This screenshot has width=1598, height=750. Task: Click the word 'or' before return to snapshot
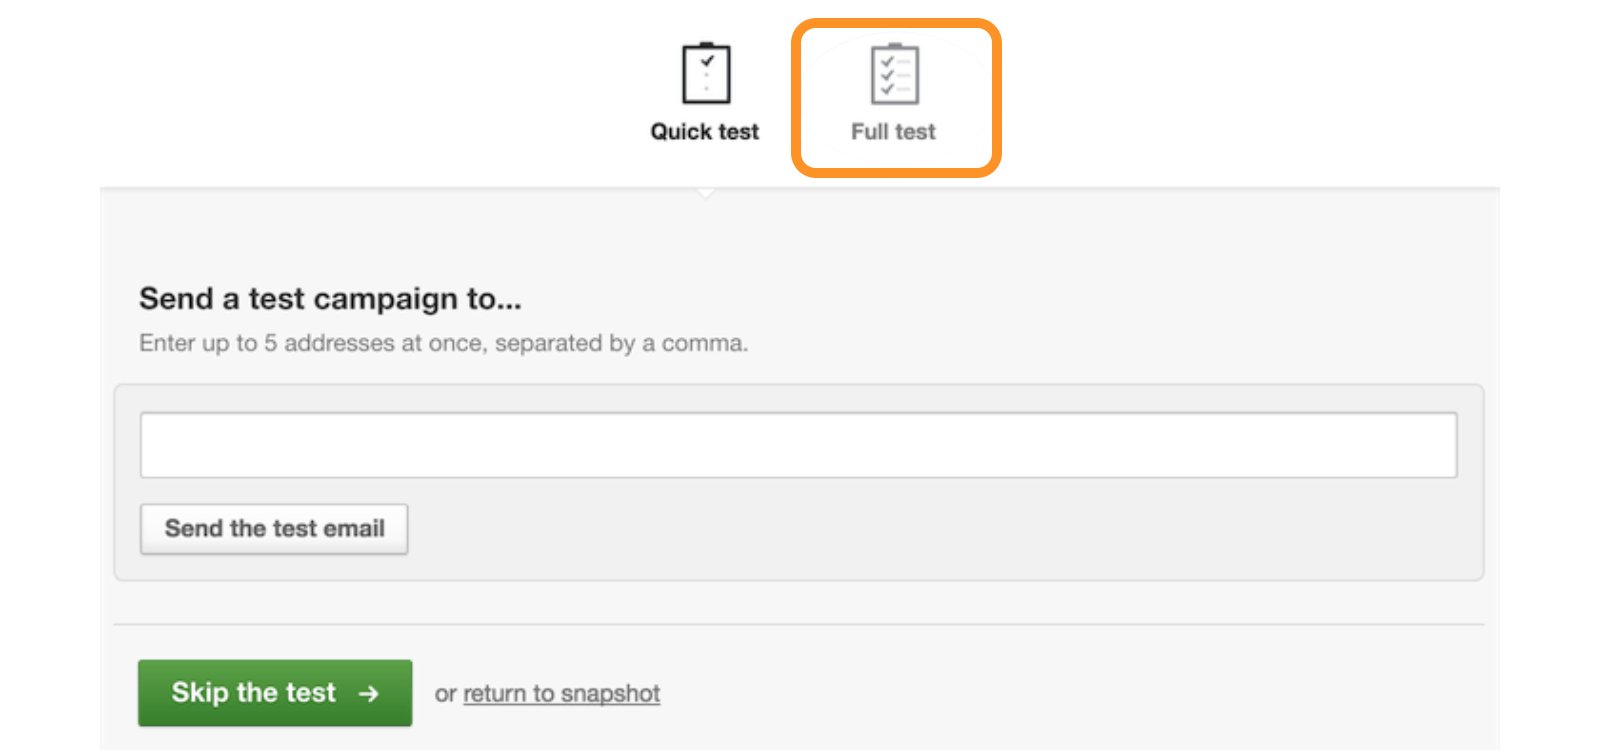446,694
